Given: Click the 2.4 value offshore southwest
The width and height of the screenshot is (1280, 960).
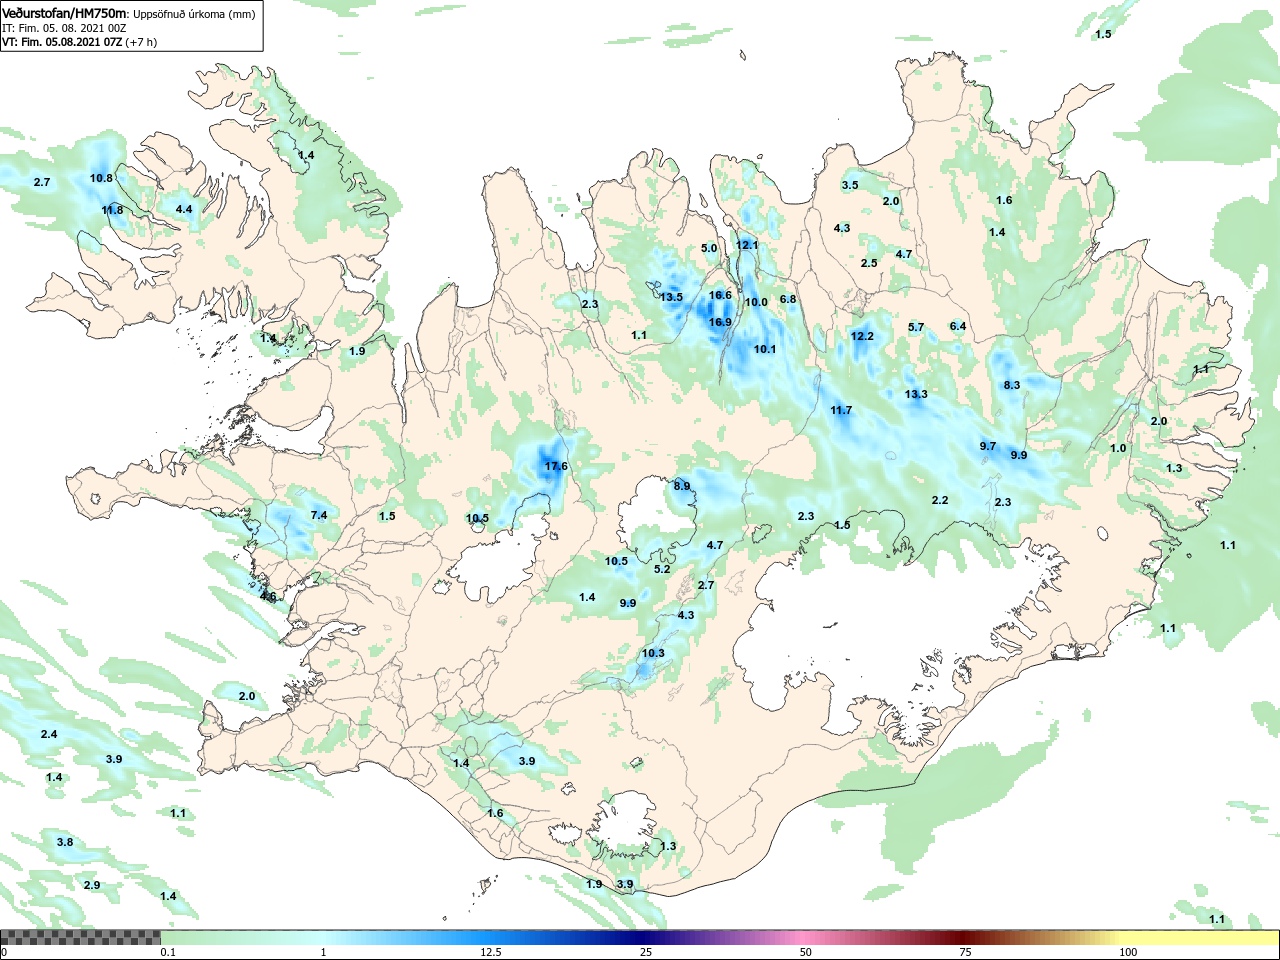Looking at the screenshot, I should (x=49, y=734).
